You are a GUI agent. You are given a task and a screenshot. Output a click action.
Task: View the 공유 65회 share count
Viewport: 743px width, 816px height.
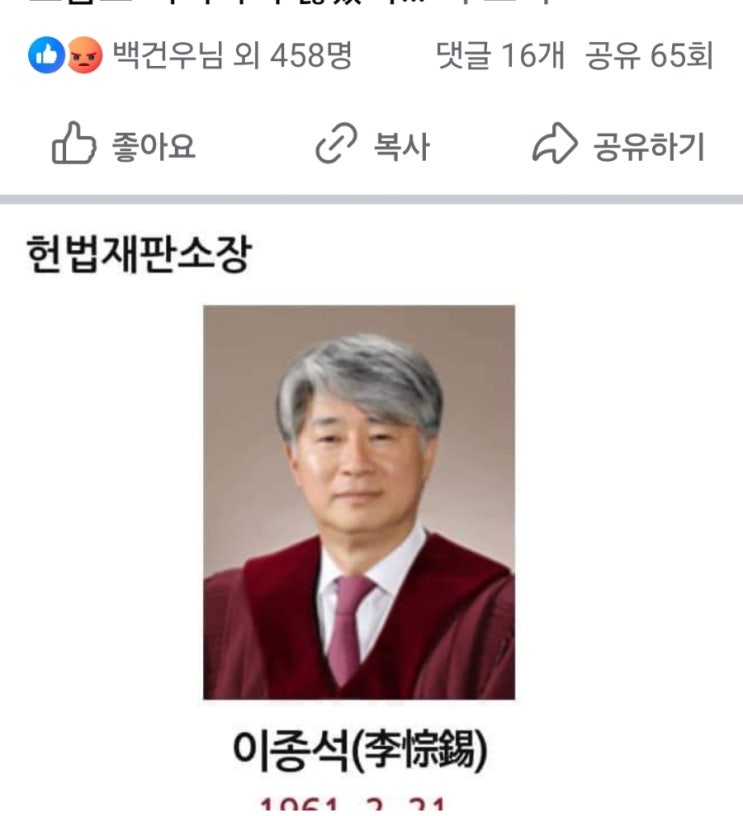(x=649, y=55)
